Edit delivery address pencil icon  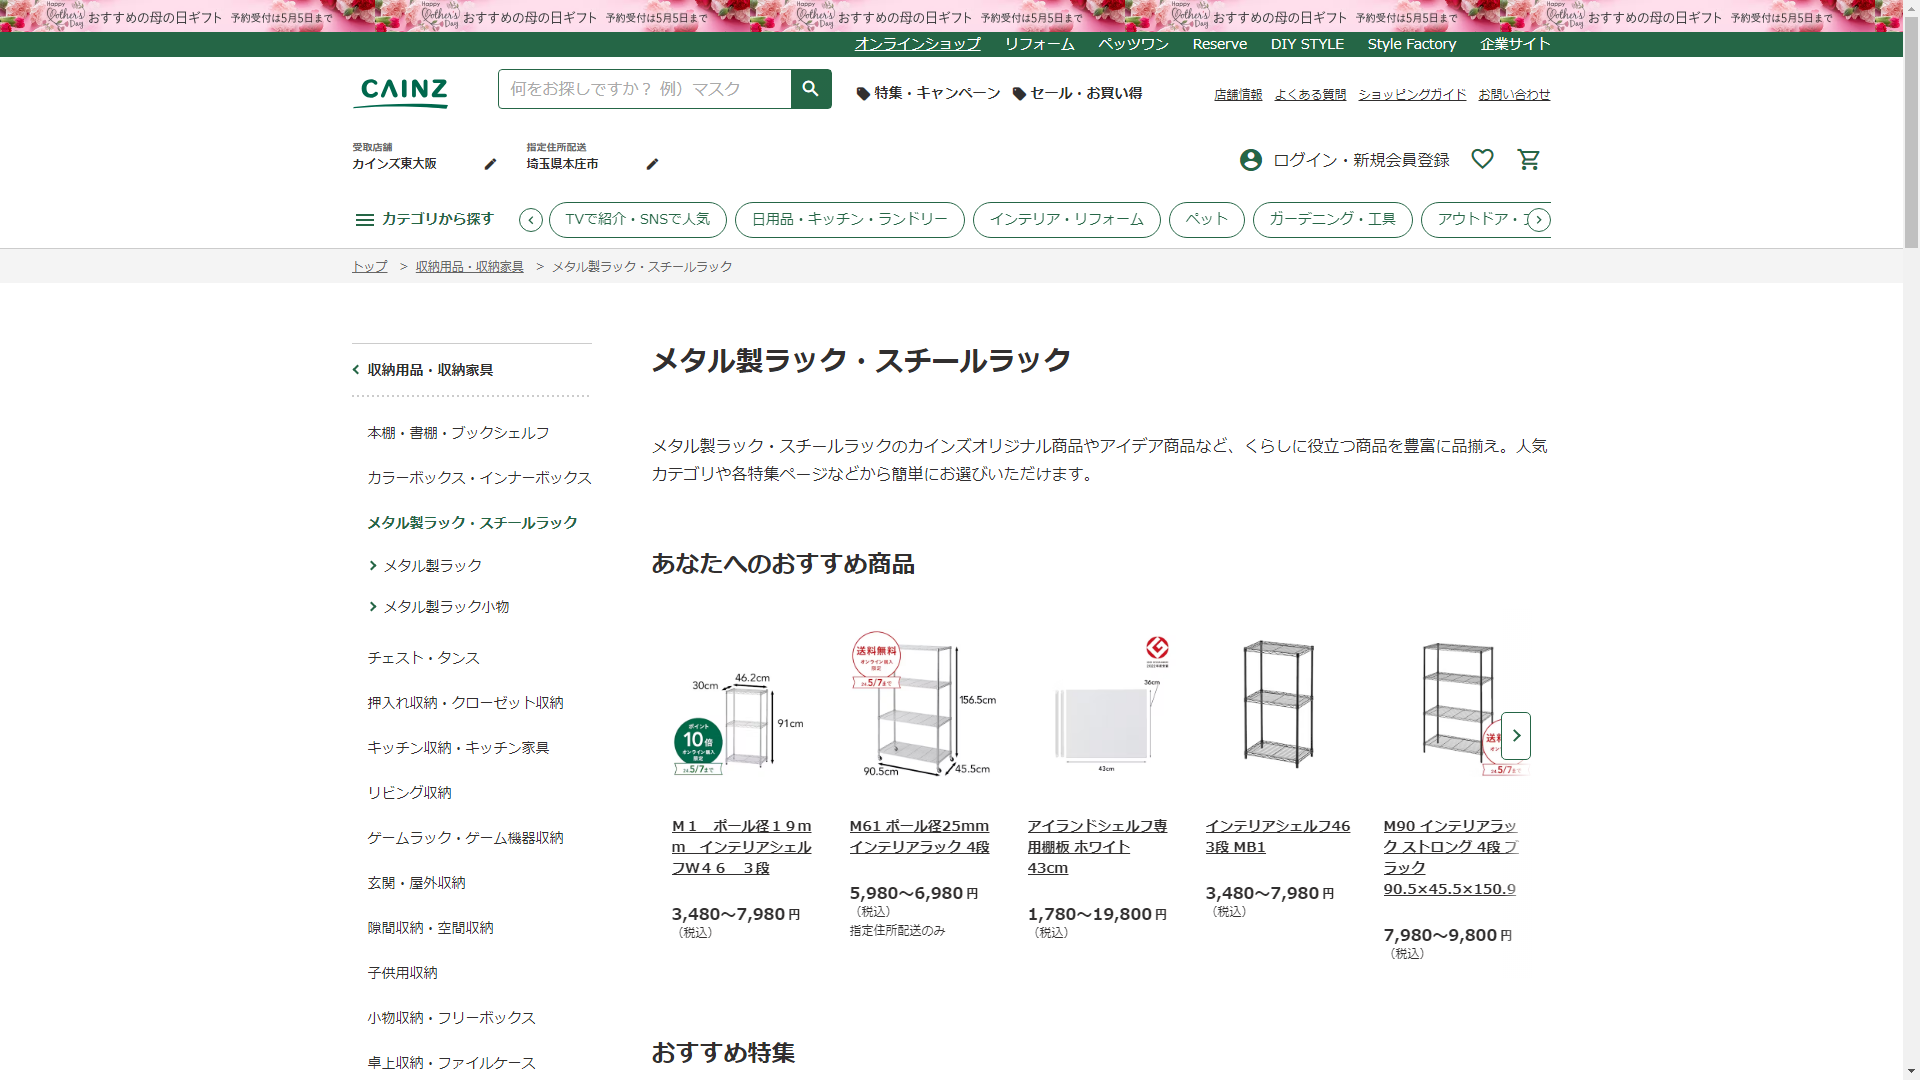point(652,164)
